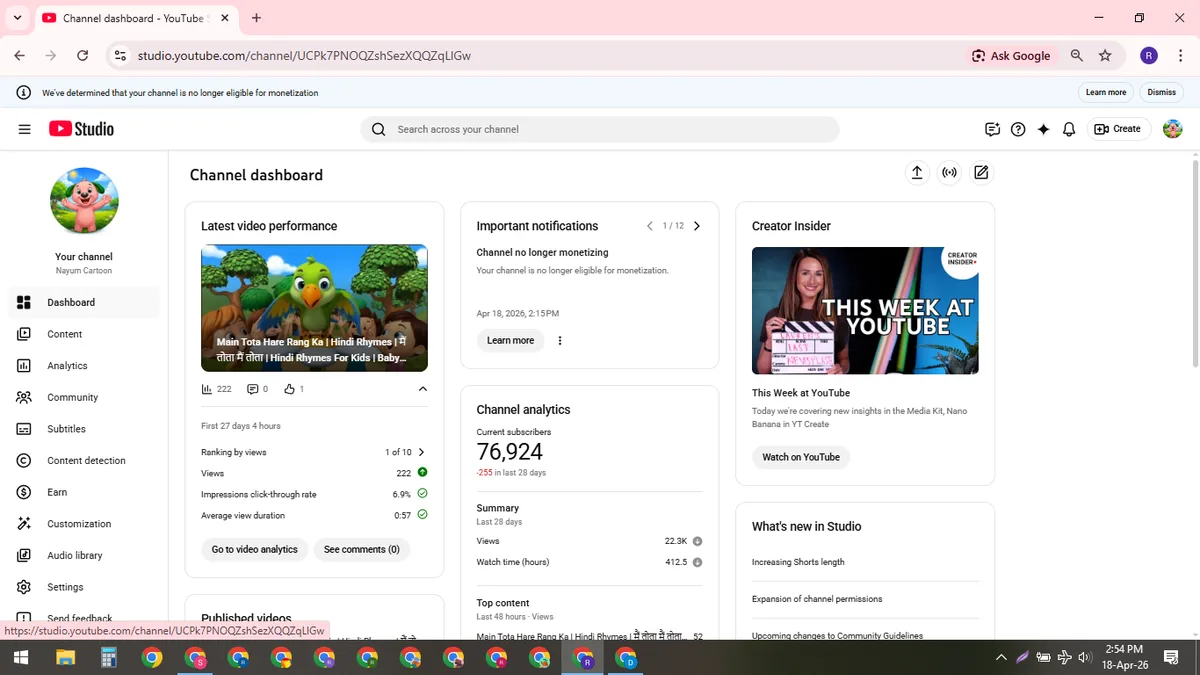
Task: Open Community in the sidebar
Action: 84,397
